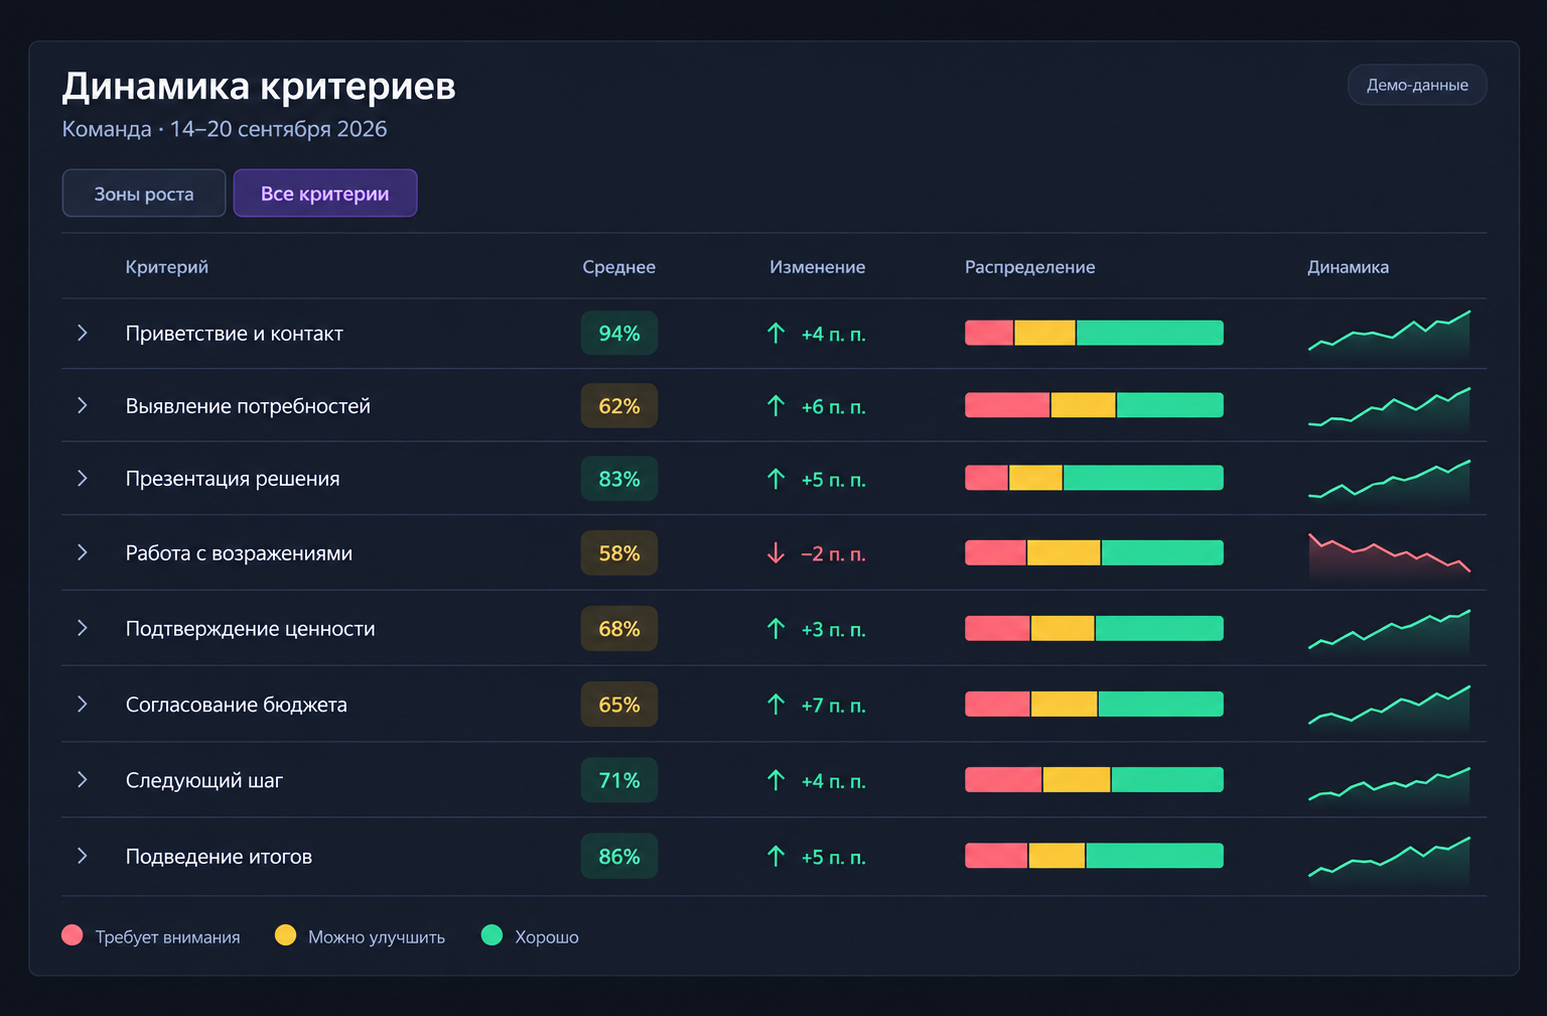The height and width of the screenshot is (1016, 1547).
Task: Click the distribution bar for Следующий шаг
Action: click(1094, 780)
